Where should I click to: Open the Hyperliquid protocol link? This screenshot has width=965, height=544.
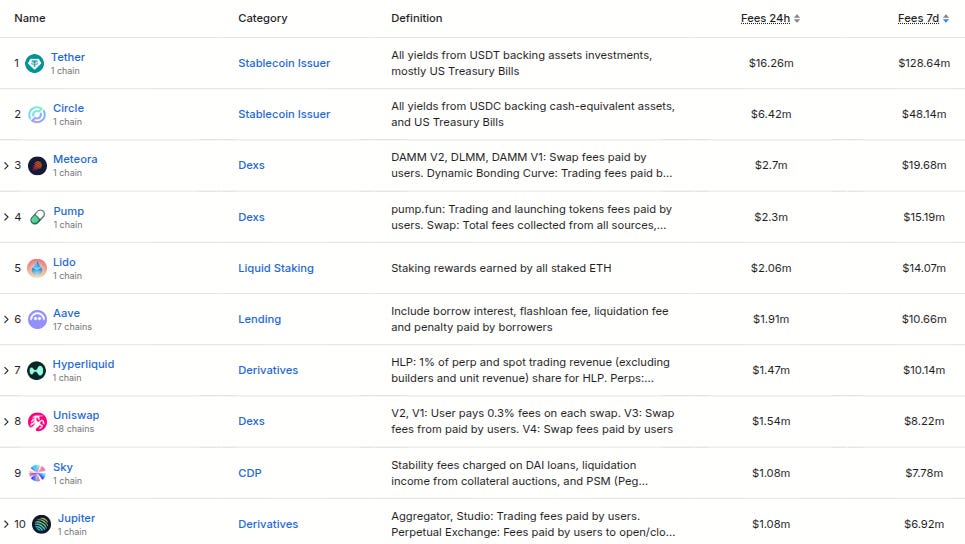click(x=83, y=364)
